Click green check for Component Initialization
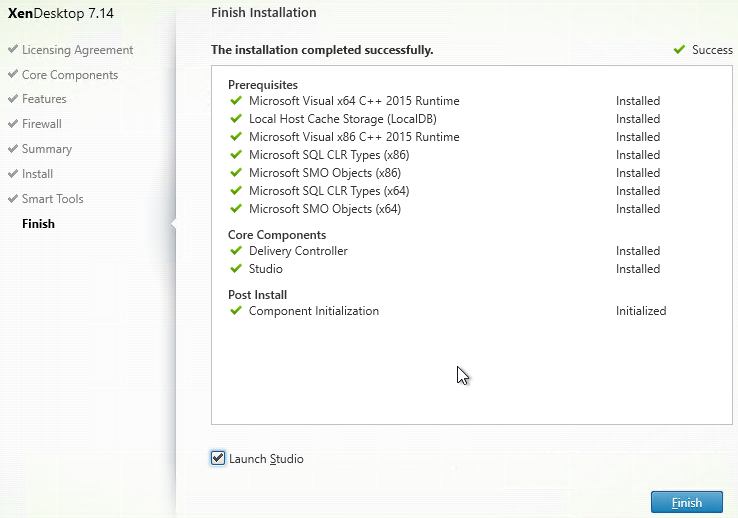Screen dimensions: 738x518 click(236, 310)
